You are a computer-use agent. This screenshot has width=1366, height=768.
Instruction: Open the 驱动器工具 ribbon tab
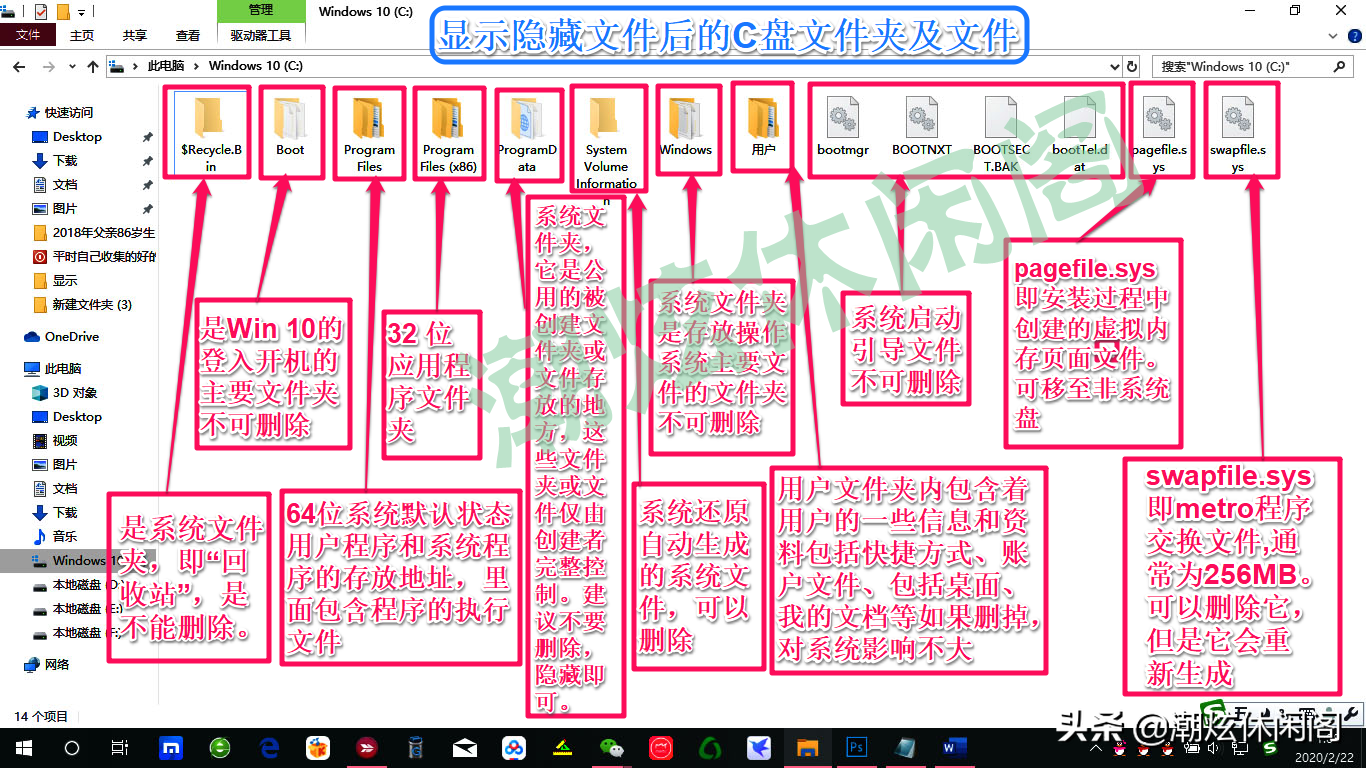point(261,35)
